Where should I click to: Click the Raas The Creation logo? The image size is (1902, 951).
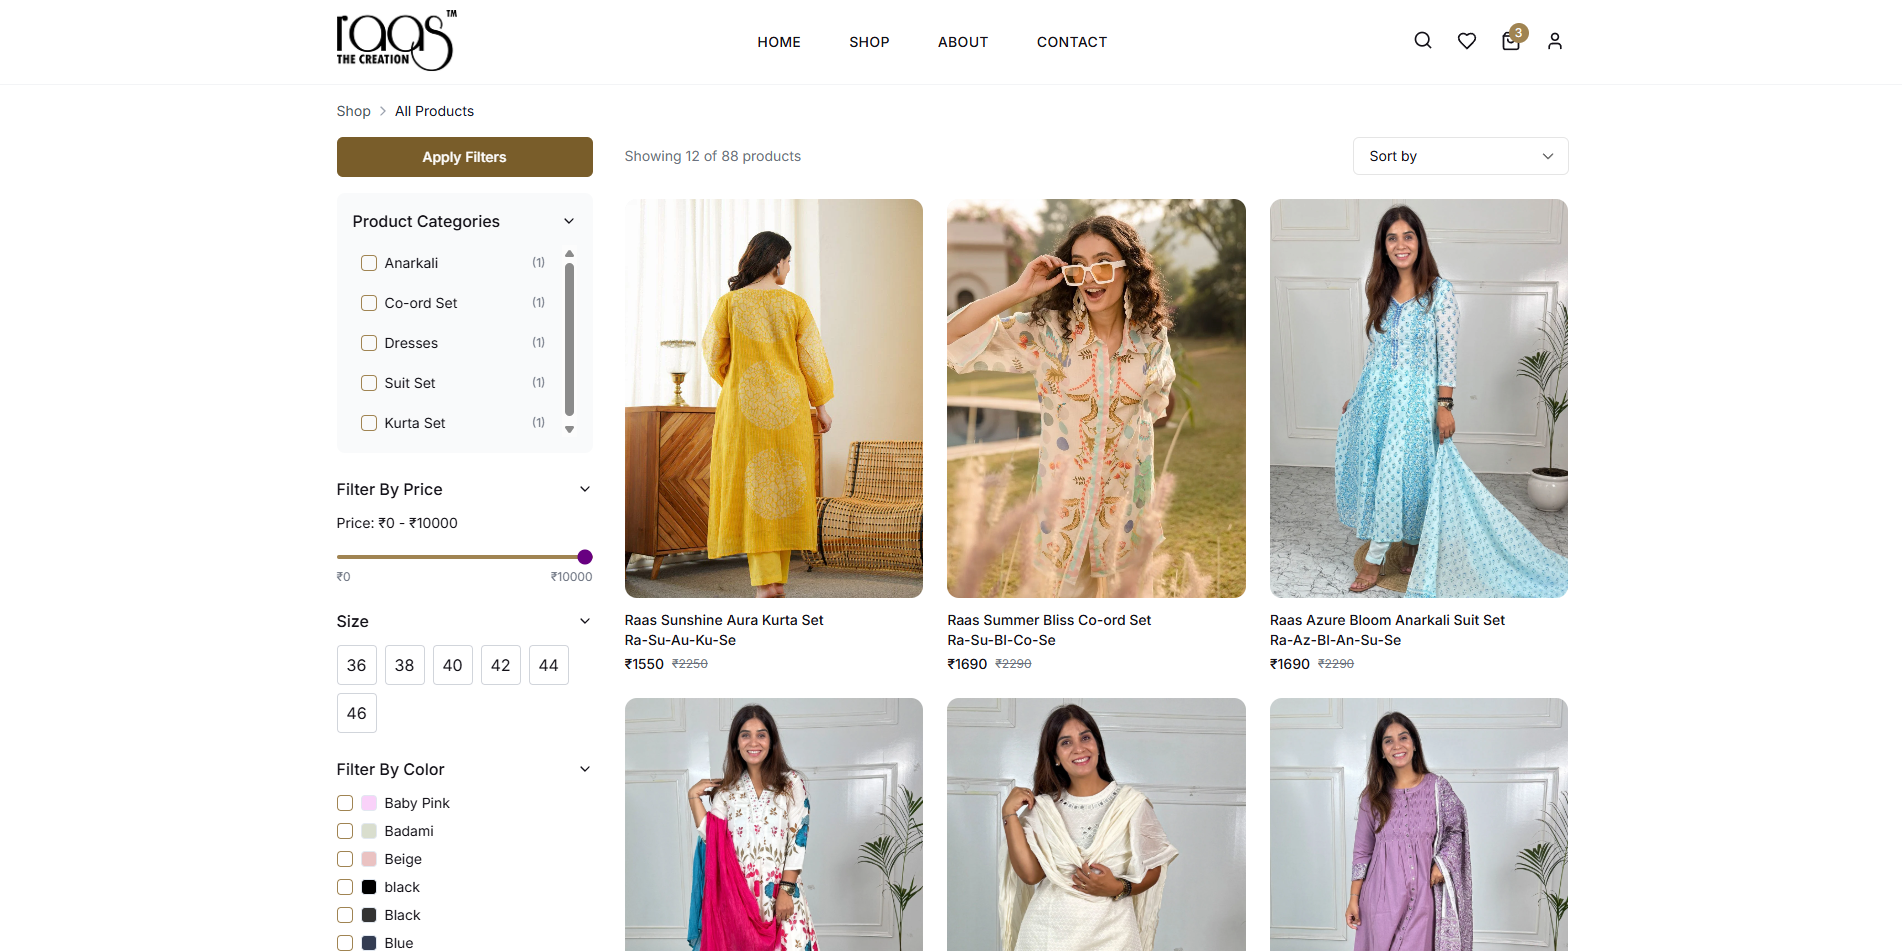[x=395, y=41]
